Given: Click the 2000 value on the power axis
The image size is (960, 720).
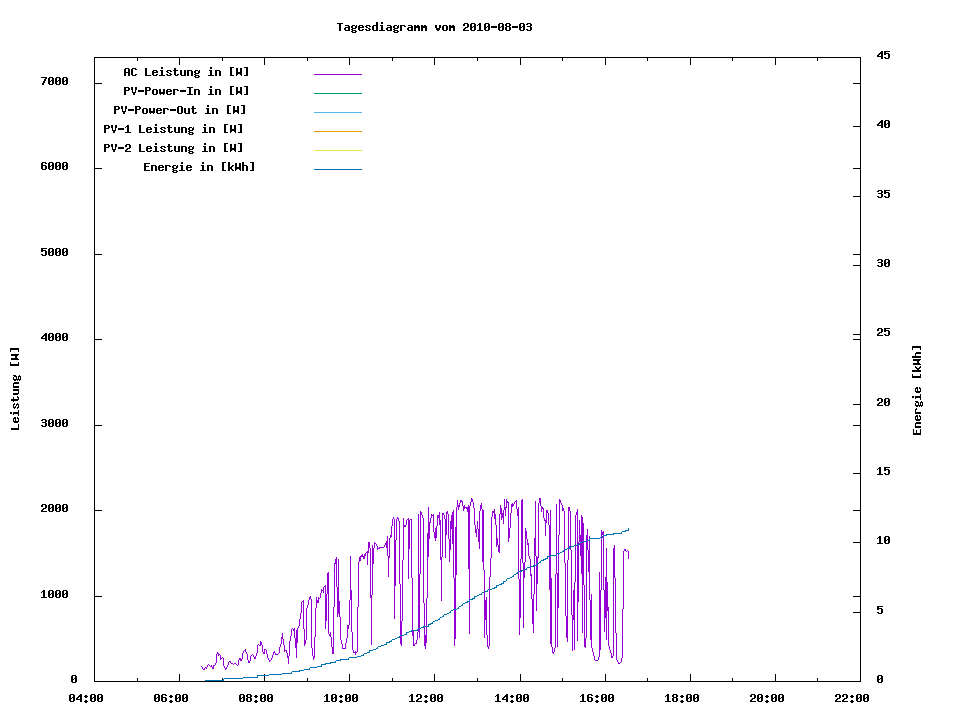Looking at the screenshot, I should click(x=54, y=509).
